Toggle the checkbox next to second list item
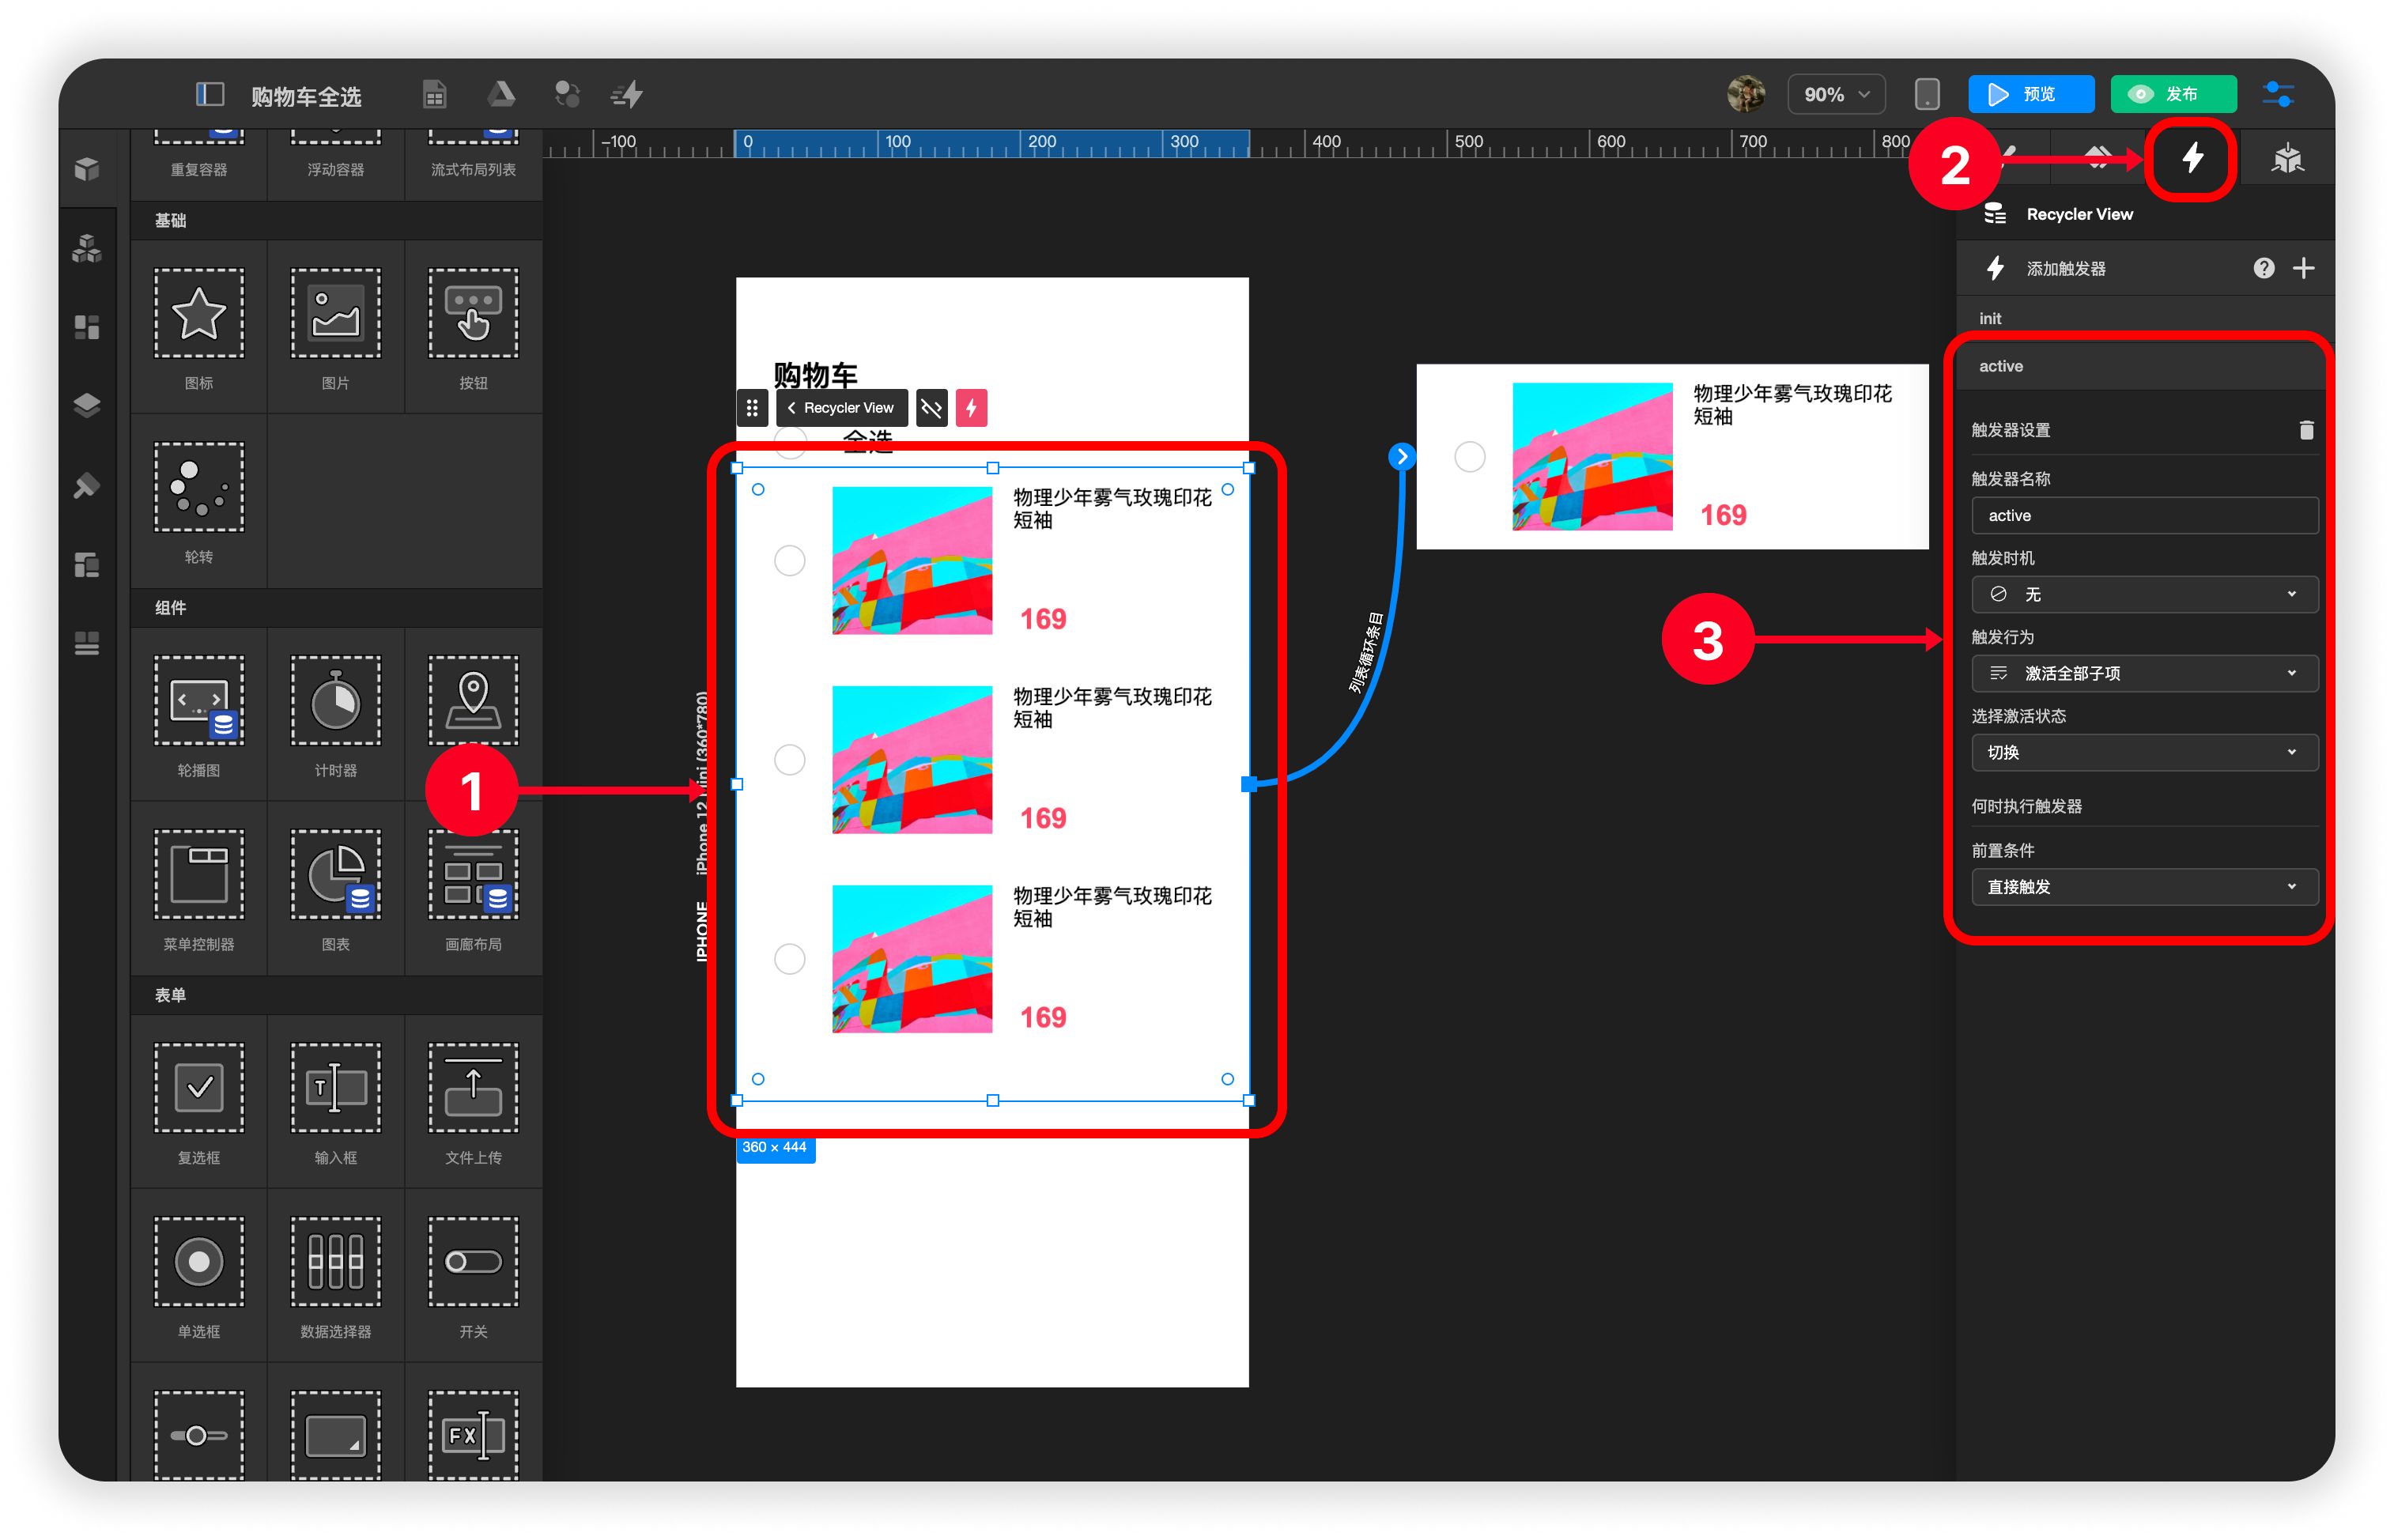 (789, 755)
